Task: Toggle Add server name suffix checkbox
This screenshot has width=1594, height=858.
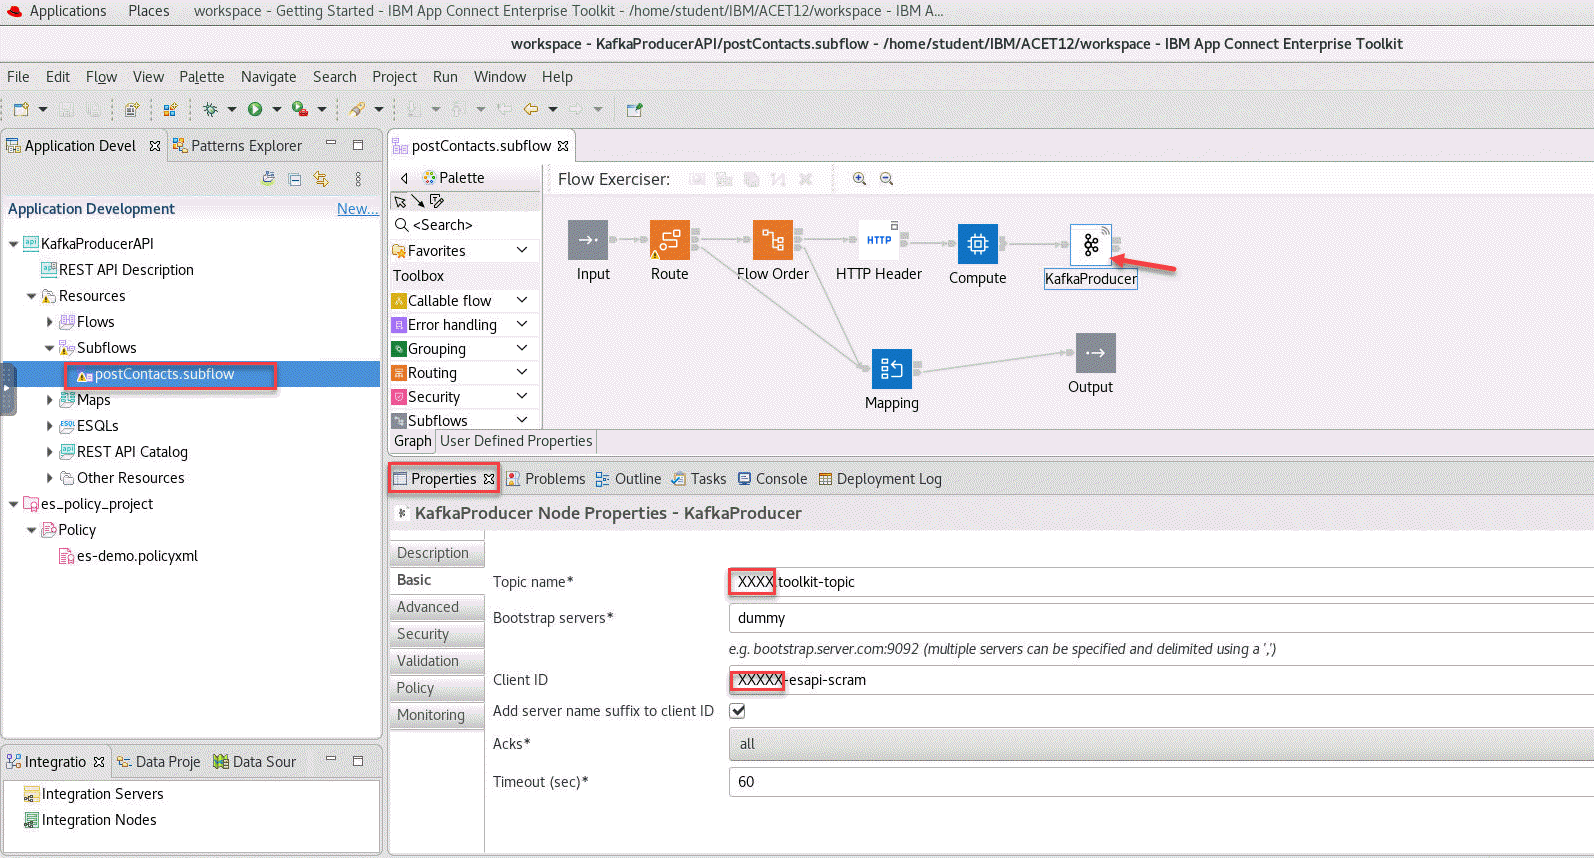Action: point(738,711)
